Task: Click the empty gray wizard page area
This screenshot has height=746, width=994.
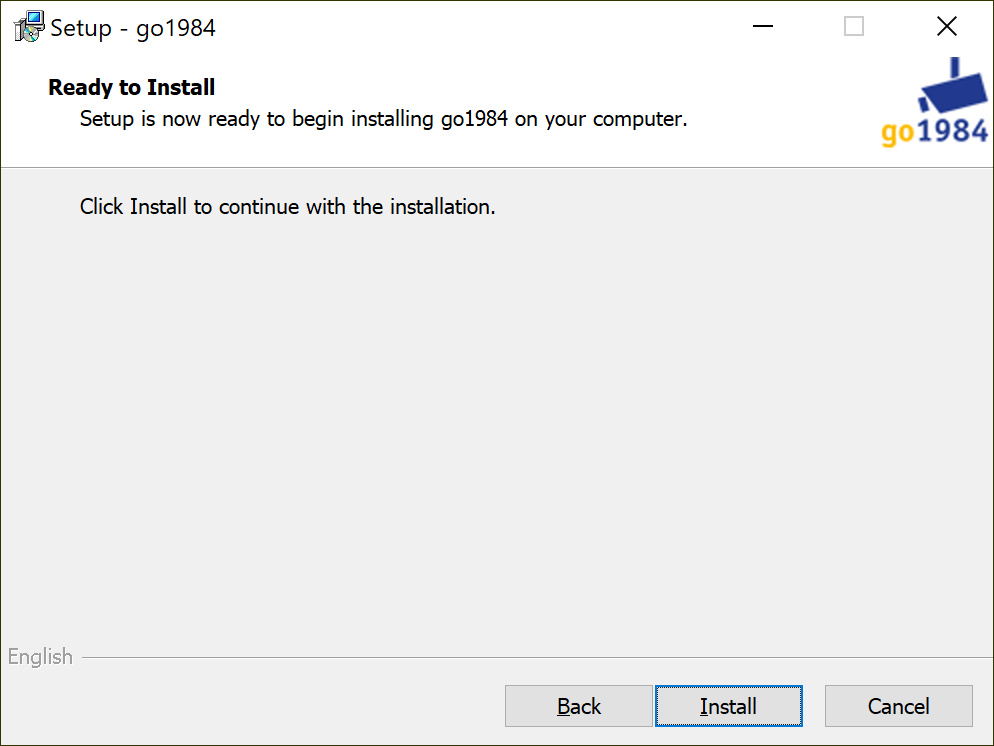Action: 497,431
